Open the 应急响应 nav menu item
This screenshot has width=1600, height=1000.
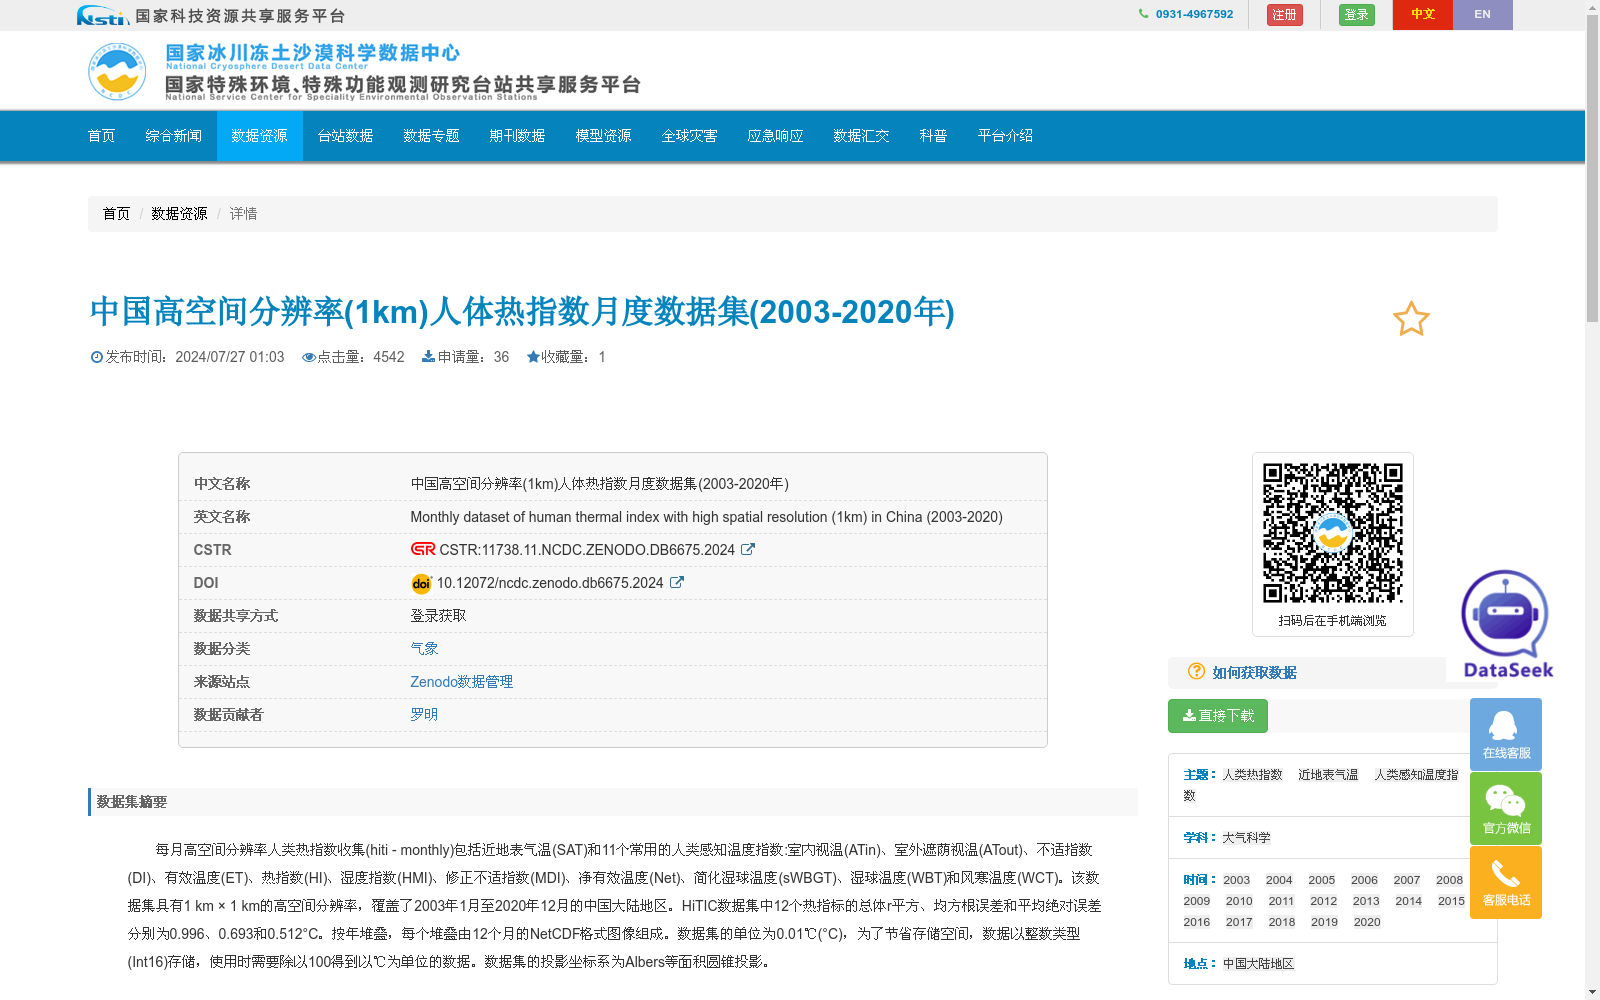click(775, 136)
